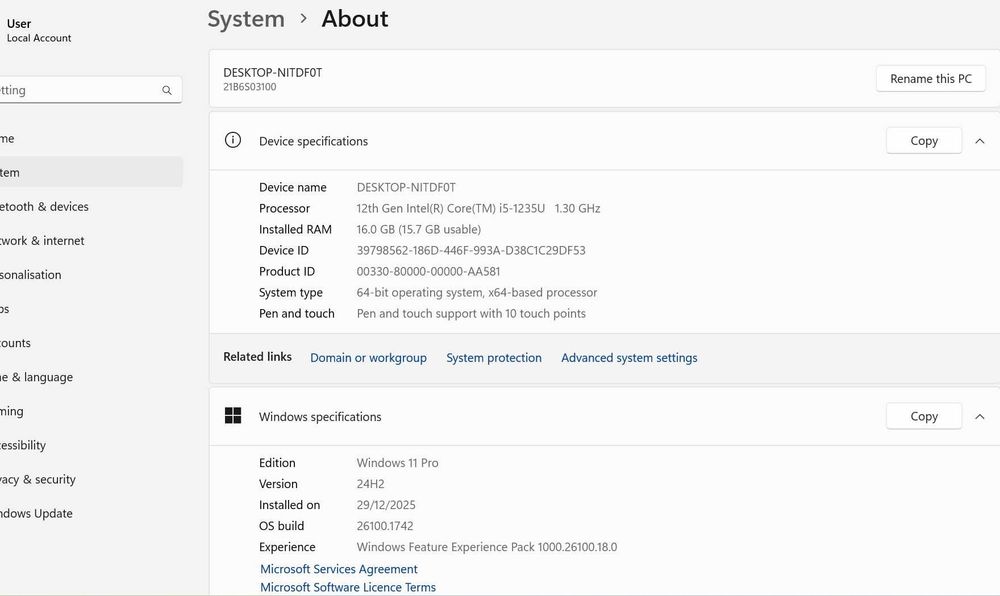Open Home in the sidebar
Screen dimensions: 1000x596
point(89,138)
